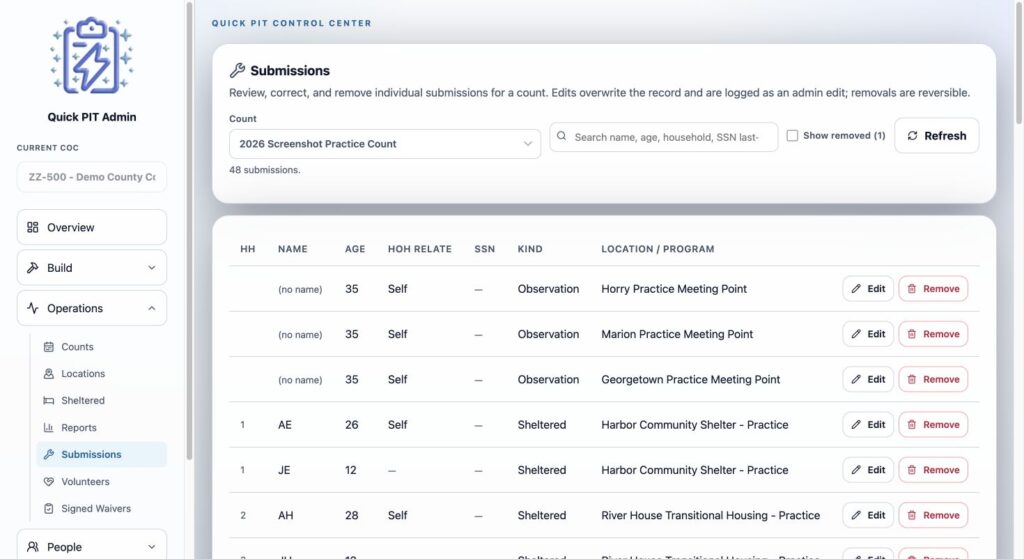Expand the People section chevron
Image resolution: width=1024 pixels, height=559 pixels.
[152, 547]
